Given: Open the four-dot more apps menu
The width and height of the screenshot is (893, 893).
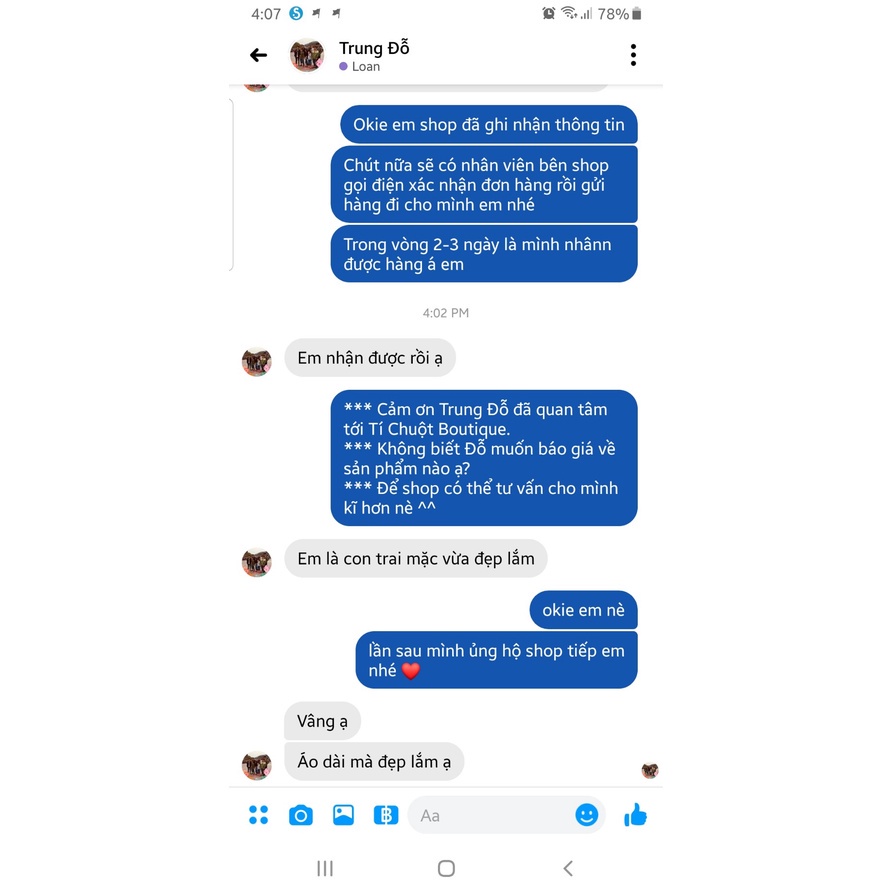Looking at the screenshot, I should (259, 815).
